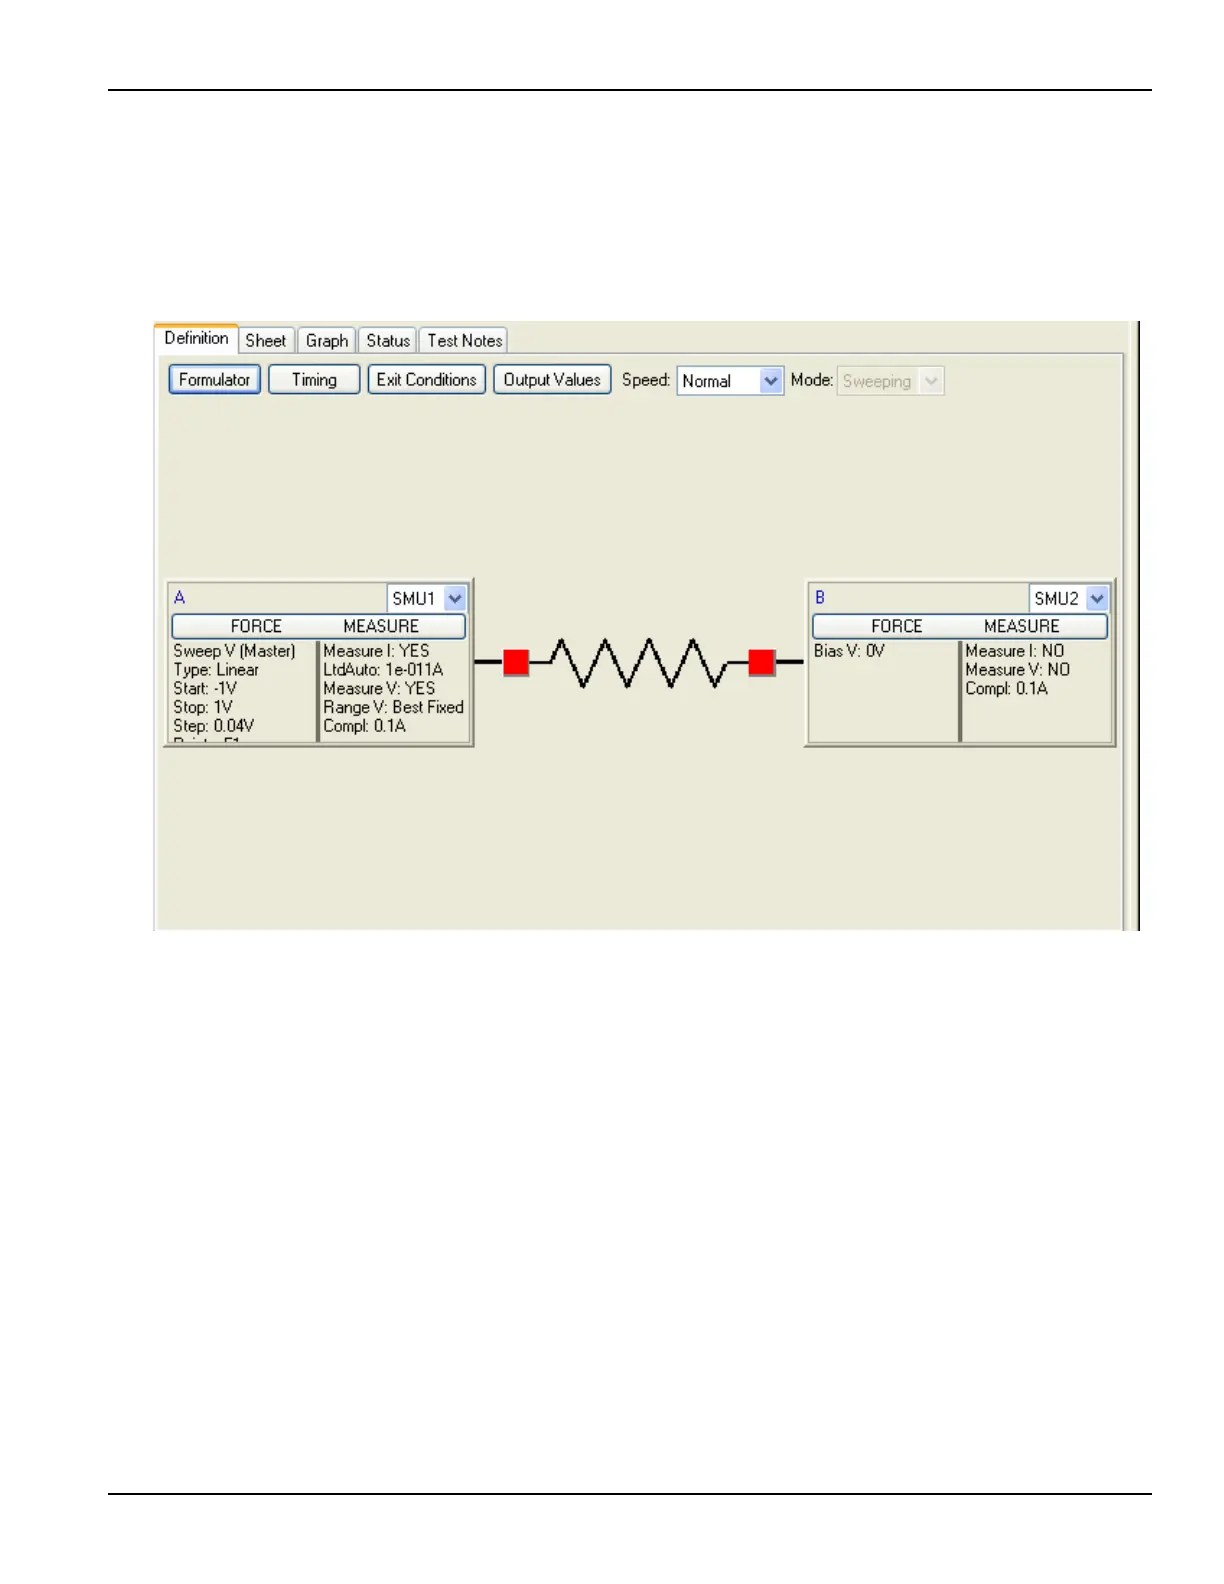The width and height of the screenshot is (1224, 1584).
Task: Click 'Measure V: YES' in terminal A
Action: (379, 689)
